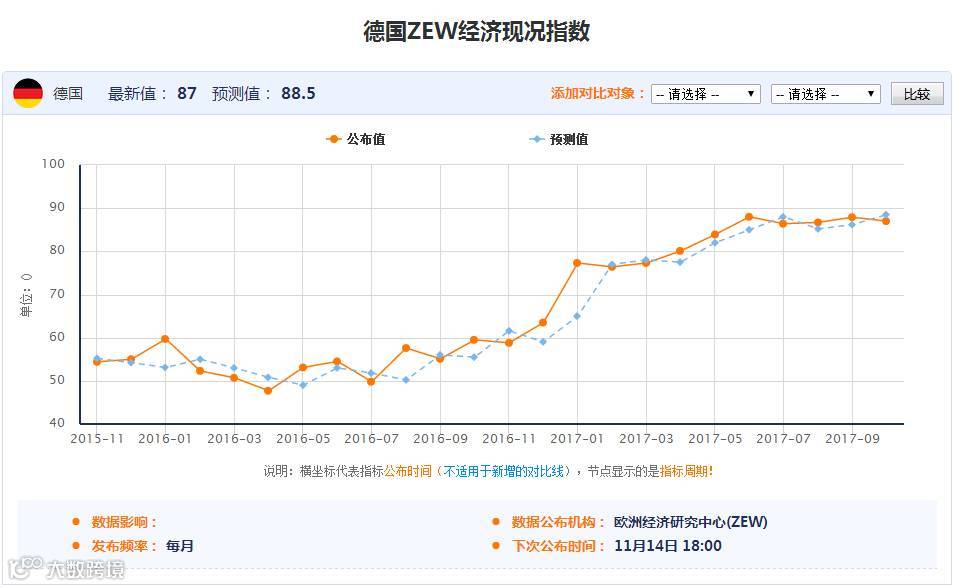Open the first 请选择 comparison dropdown

click(x=705, y=94)
